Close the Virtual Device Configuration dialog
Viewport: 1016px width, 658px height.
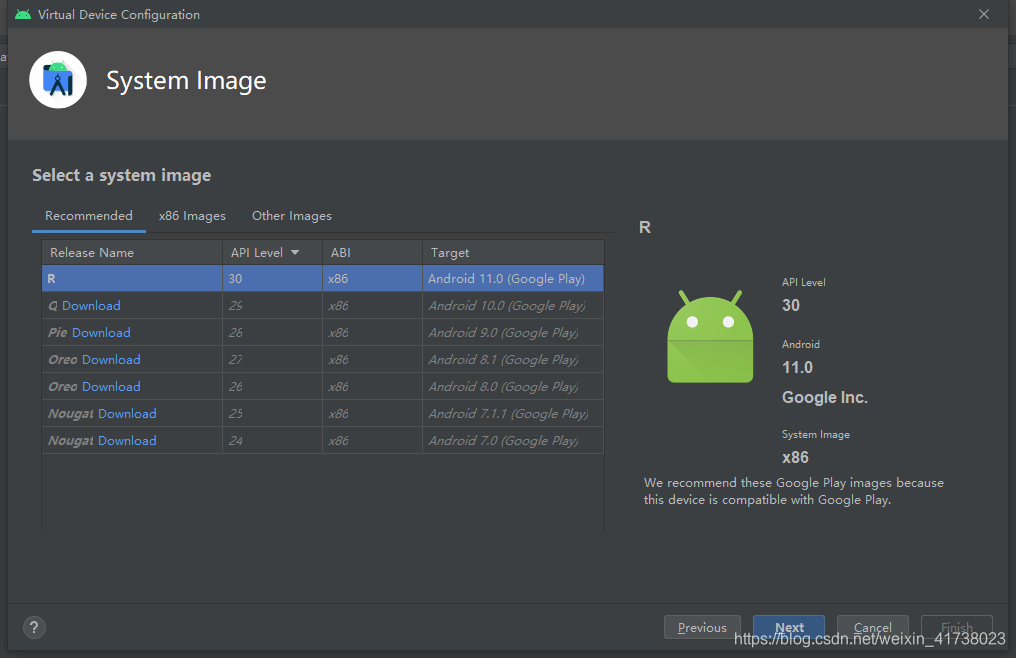984,14
